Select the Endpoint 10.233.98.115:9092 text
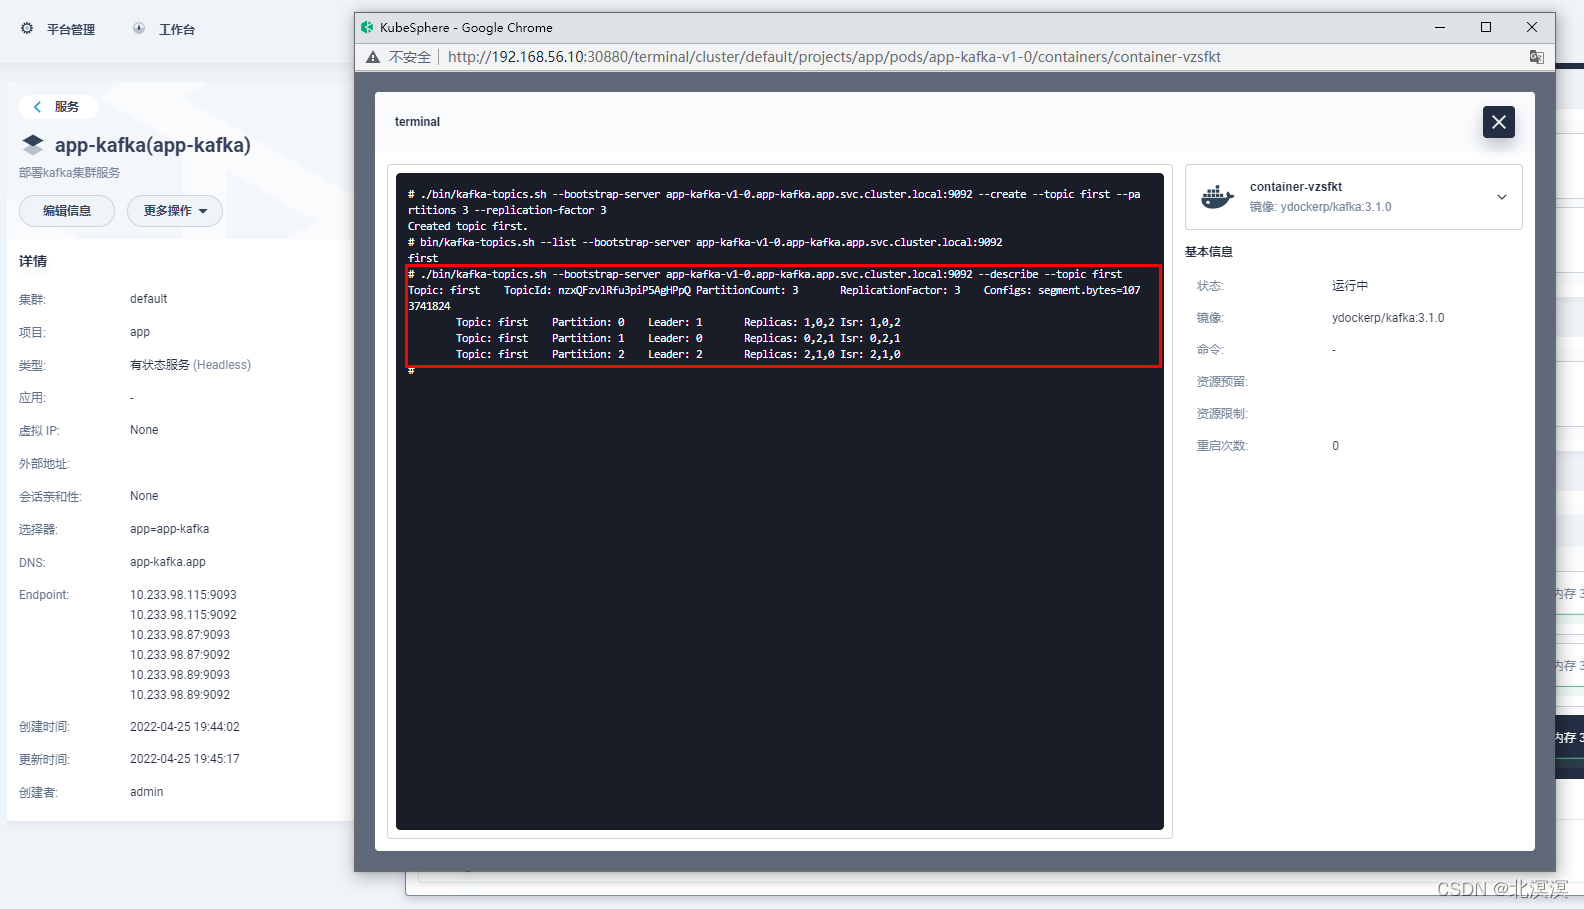 tap(183, 615)
